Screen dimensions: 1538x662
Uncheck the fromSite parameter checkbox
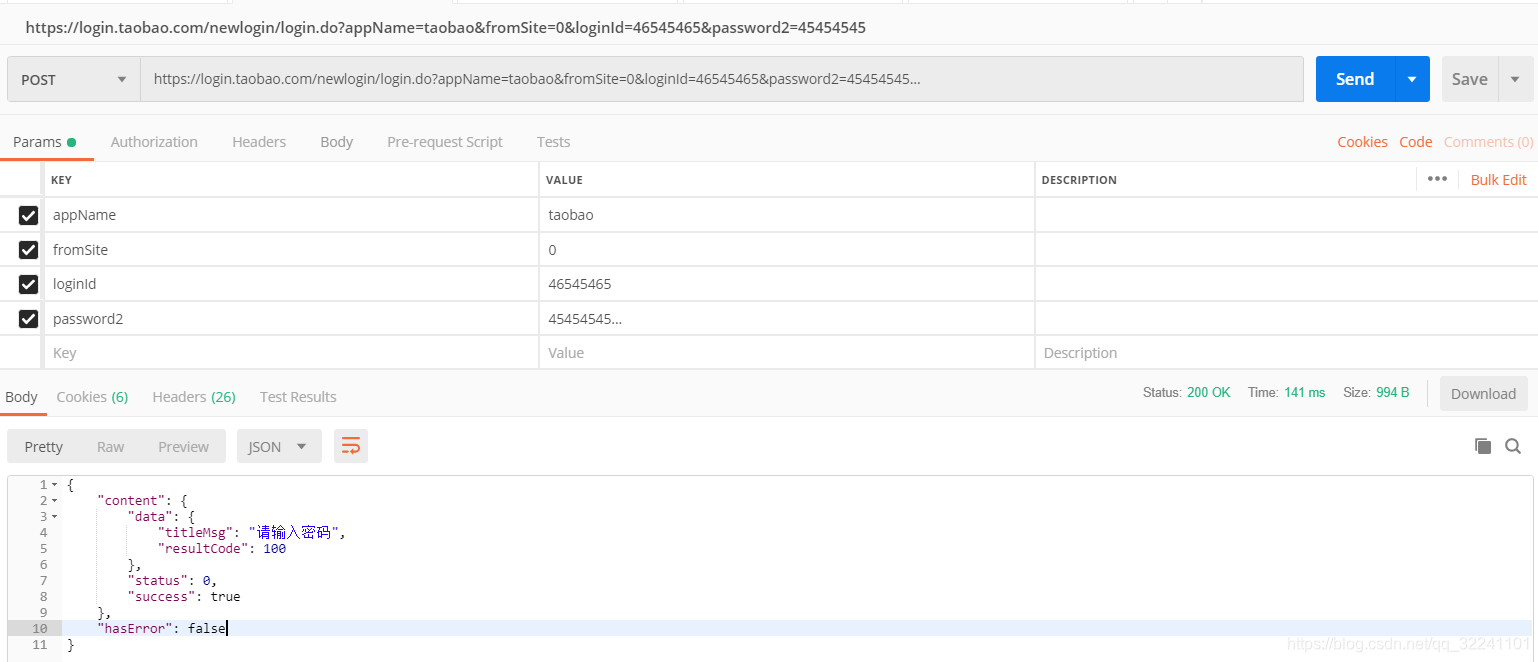[x=28, y=250]
